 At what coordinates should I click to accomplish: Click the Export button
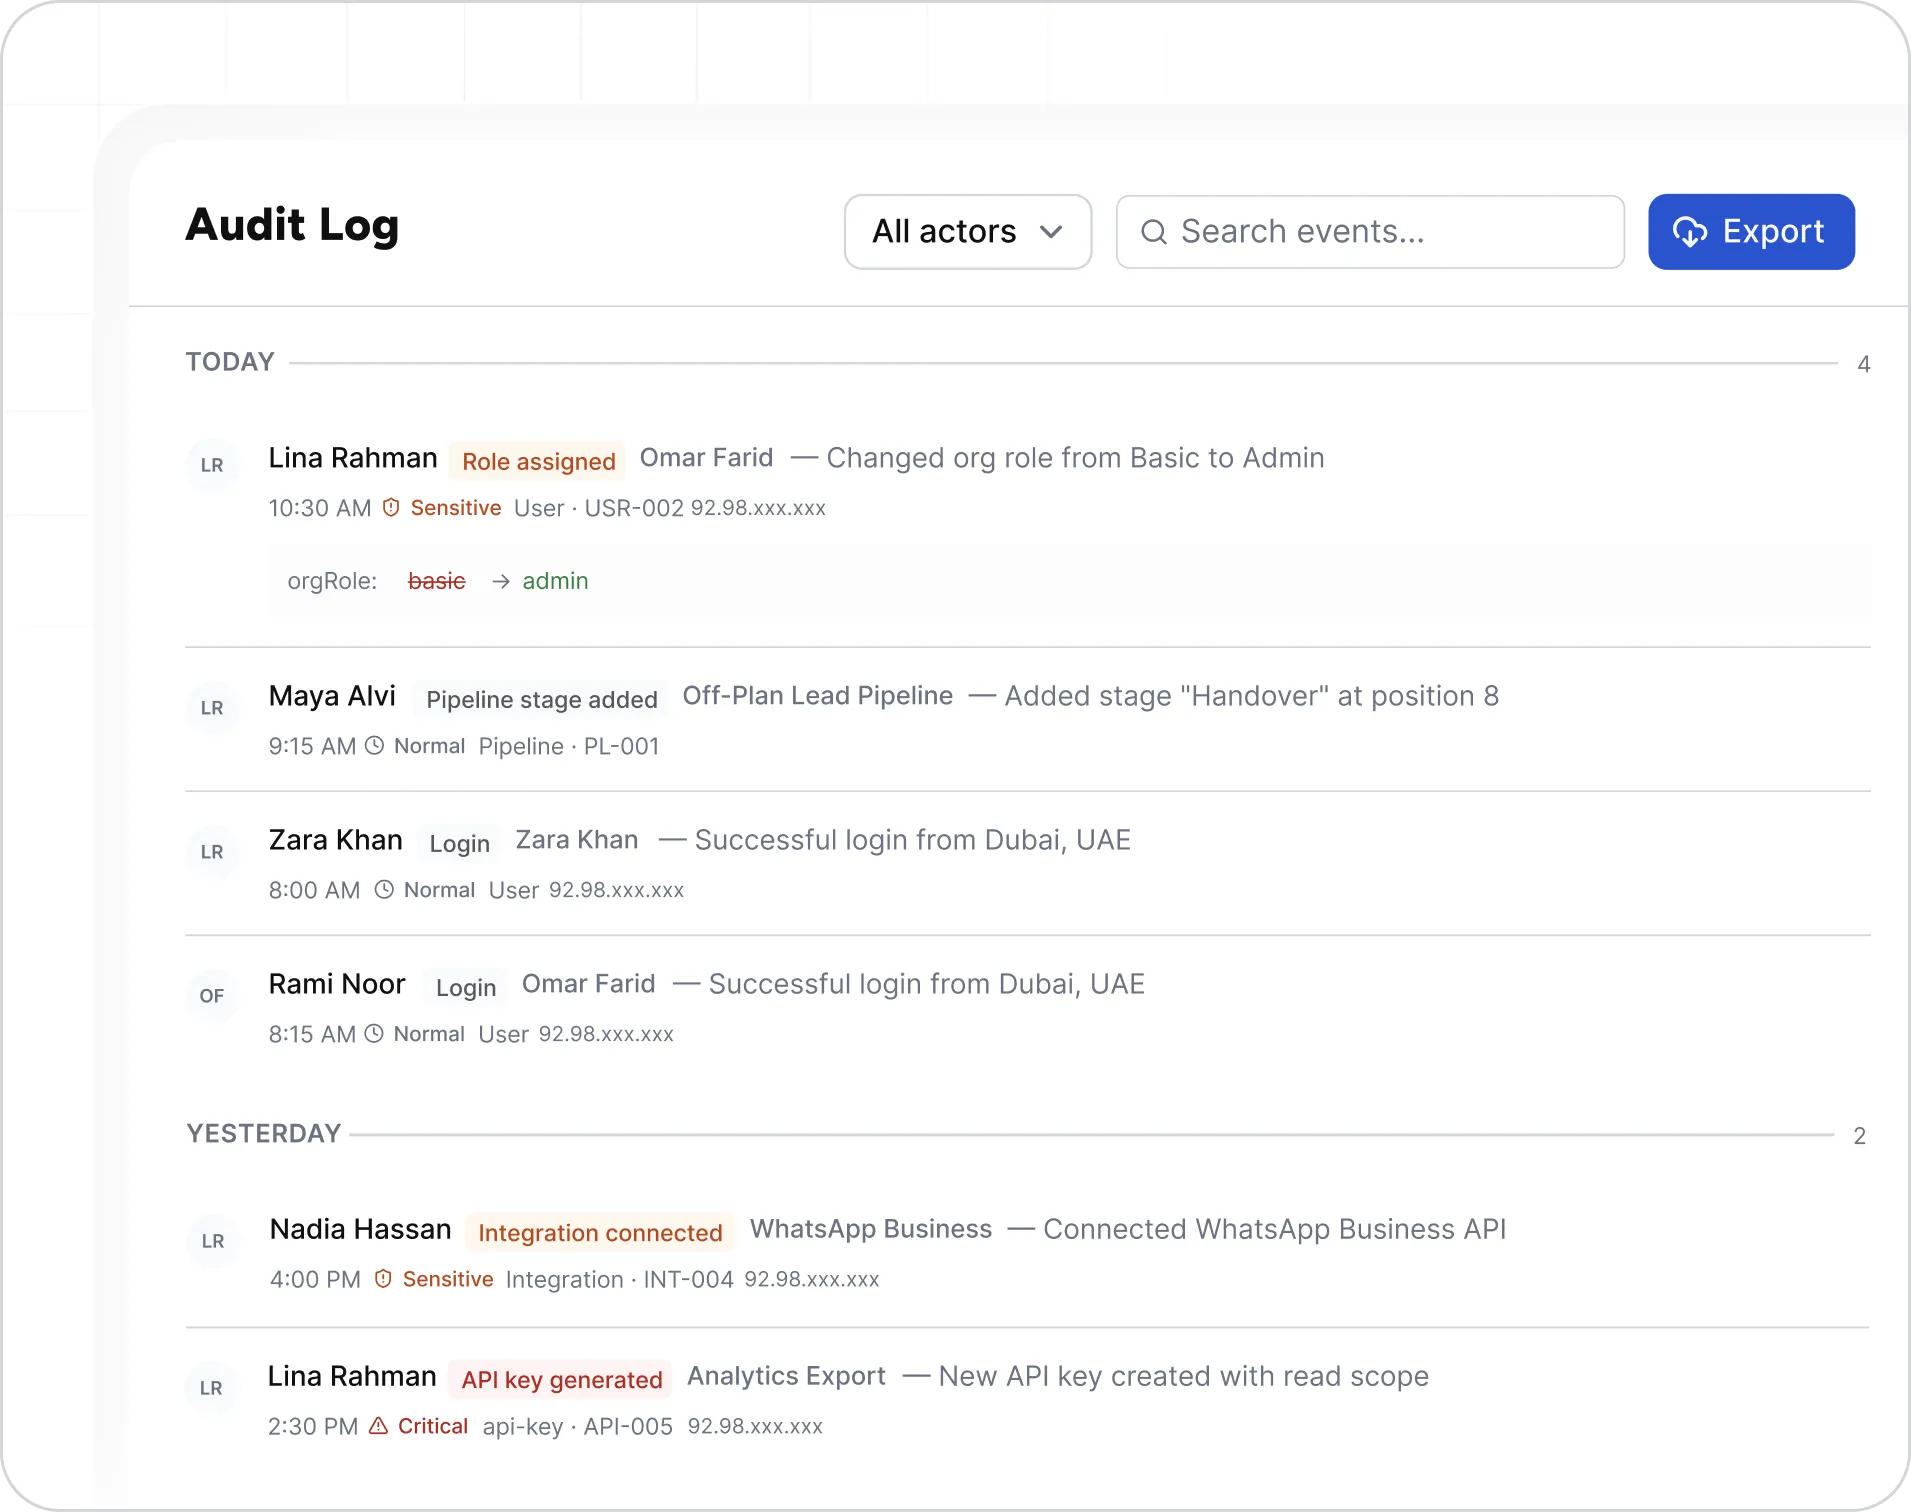pyautogui.click(x=1751, y=232)
